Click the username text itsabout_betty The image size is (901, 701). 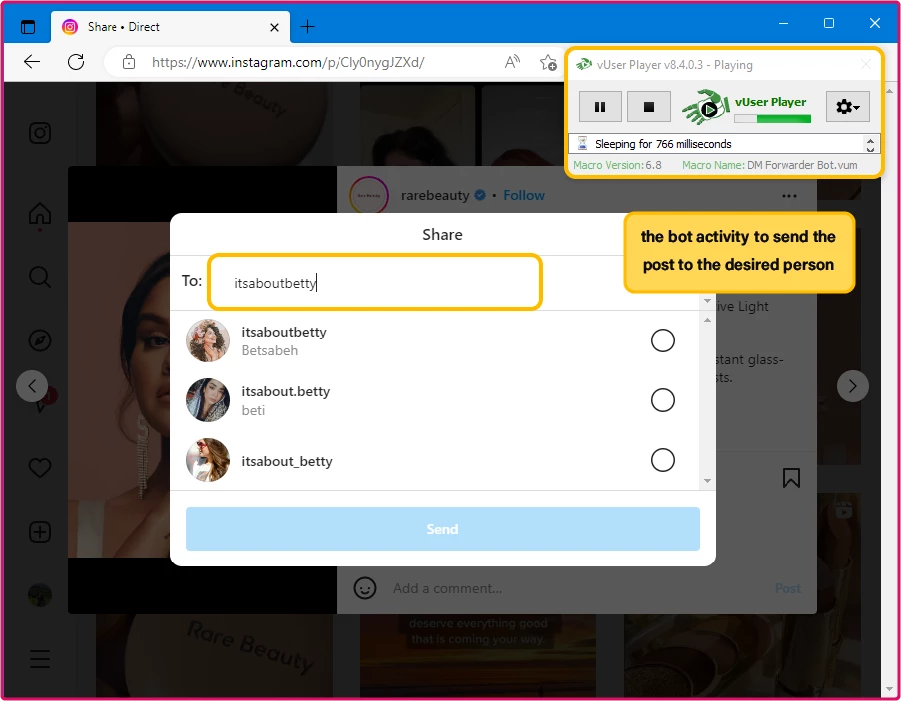point(287,461)
